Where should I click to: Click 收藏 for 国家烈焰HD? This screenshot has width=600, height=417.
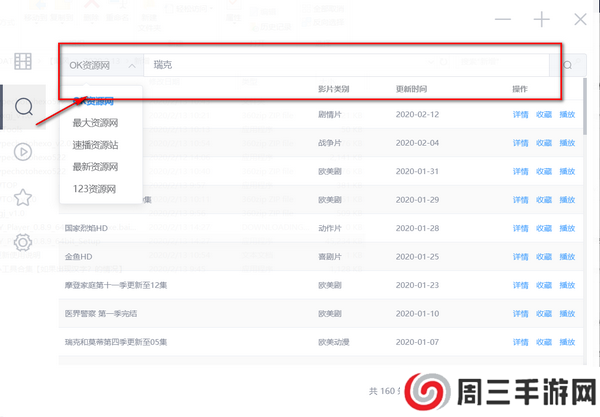pyautogui.click(x=544, y=228)
